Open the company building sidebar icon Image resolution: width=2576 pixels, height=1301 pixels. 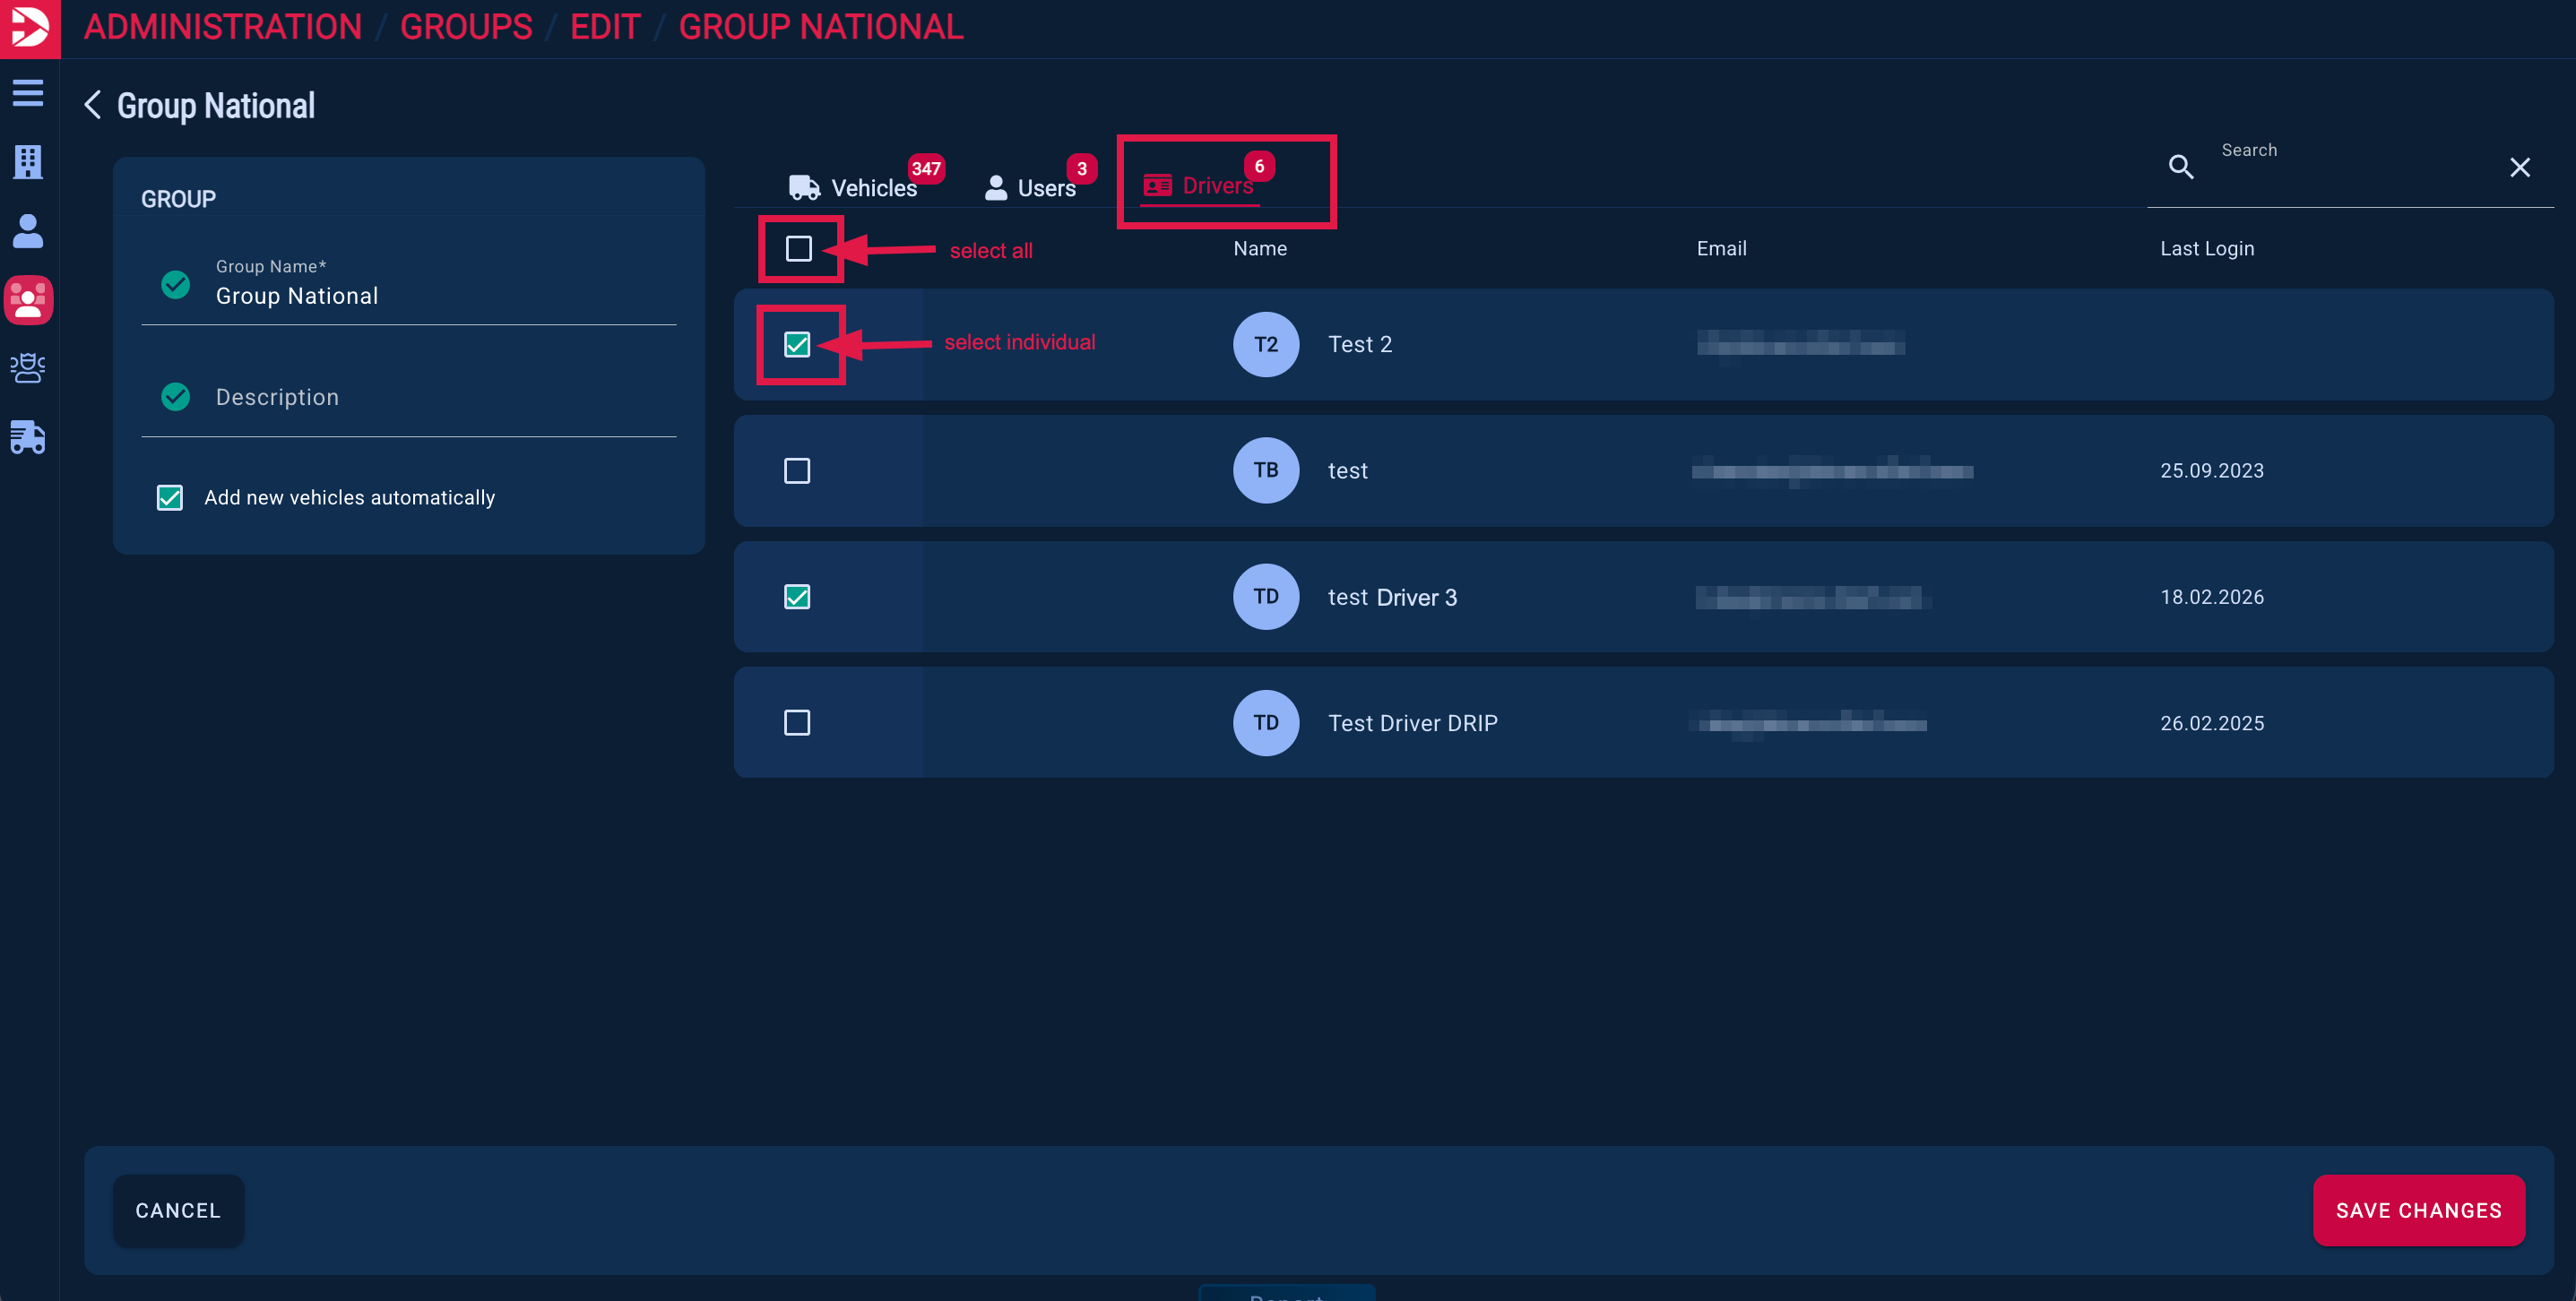(x=28, y=161)
